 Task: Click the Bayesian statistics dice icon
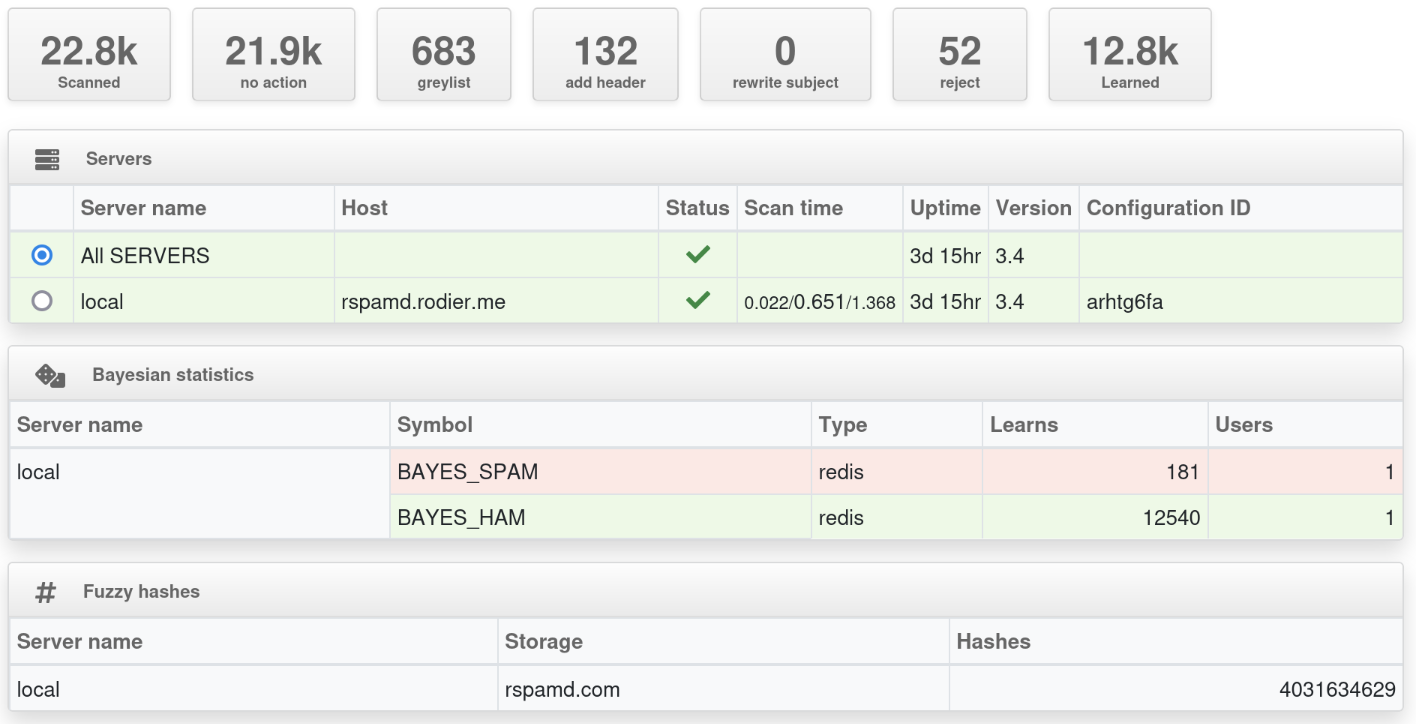click(x=50, y=375)
